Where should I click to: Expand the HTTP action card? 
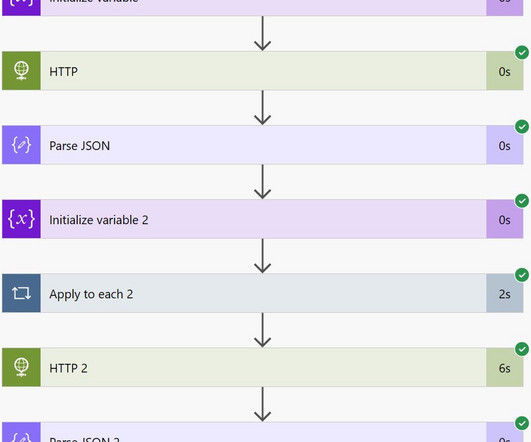click(x=263, y=71)
